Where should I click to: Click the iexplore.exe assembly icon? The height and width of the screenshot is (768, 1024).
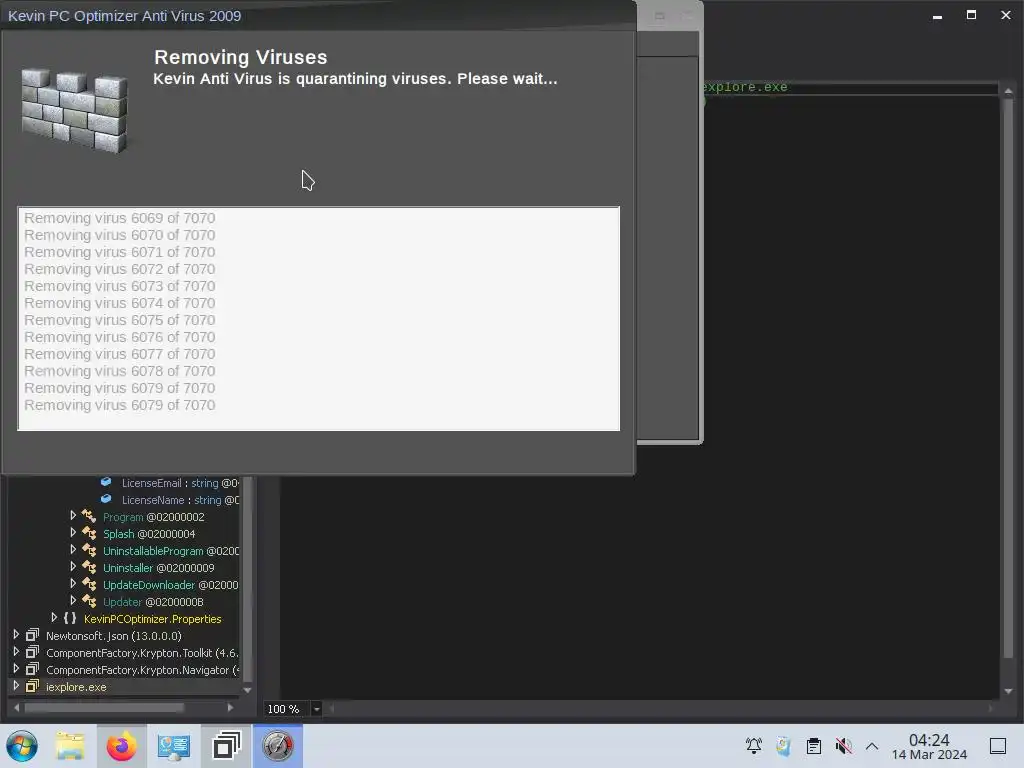pyautogui.click(x=32, y=686)
